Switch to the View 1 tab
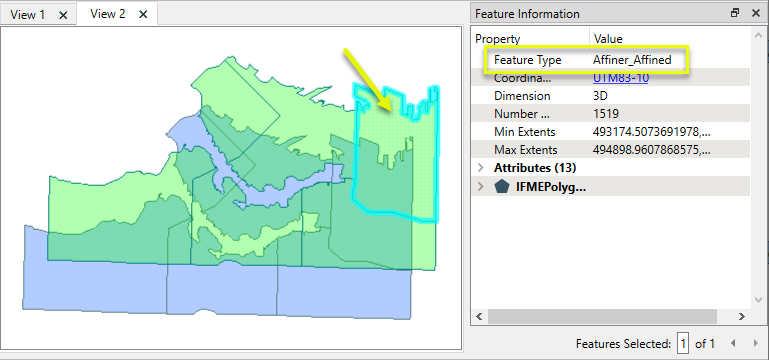This screenshot has width=769, height=360. coord(27,15)
